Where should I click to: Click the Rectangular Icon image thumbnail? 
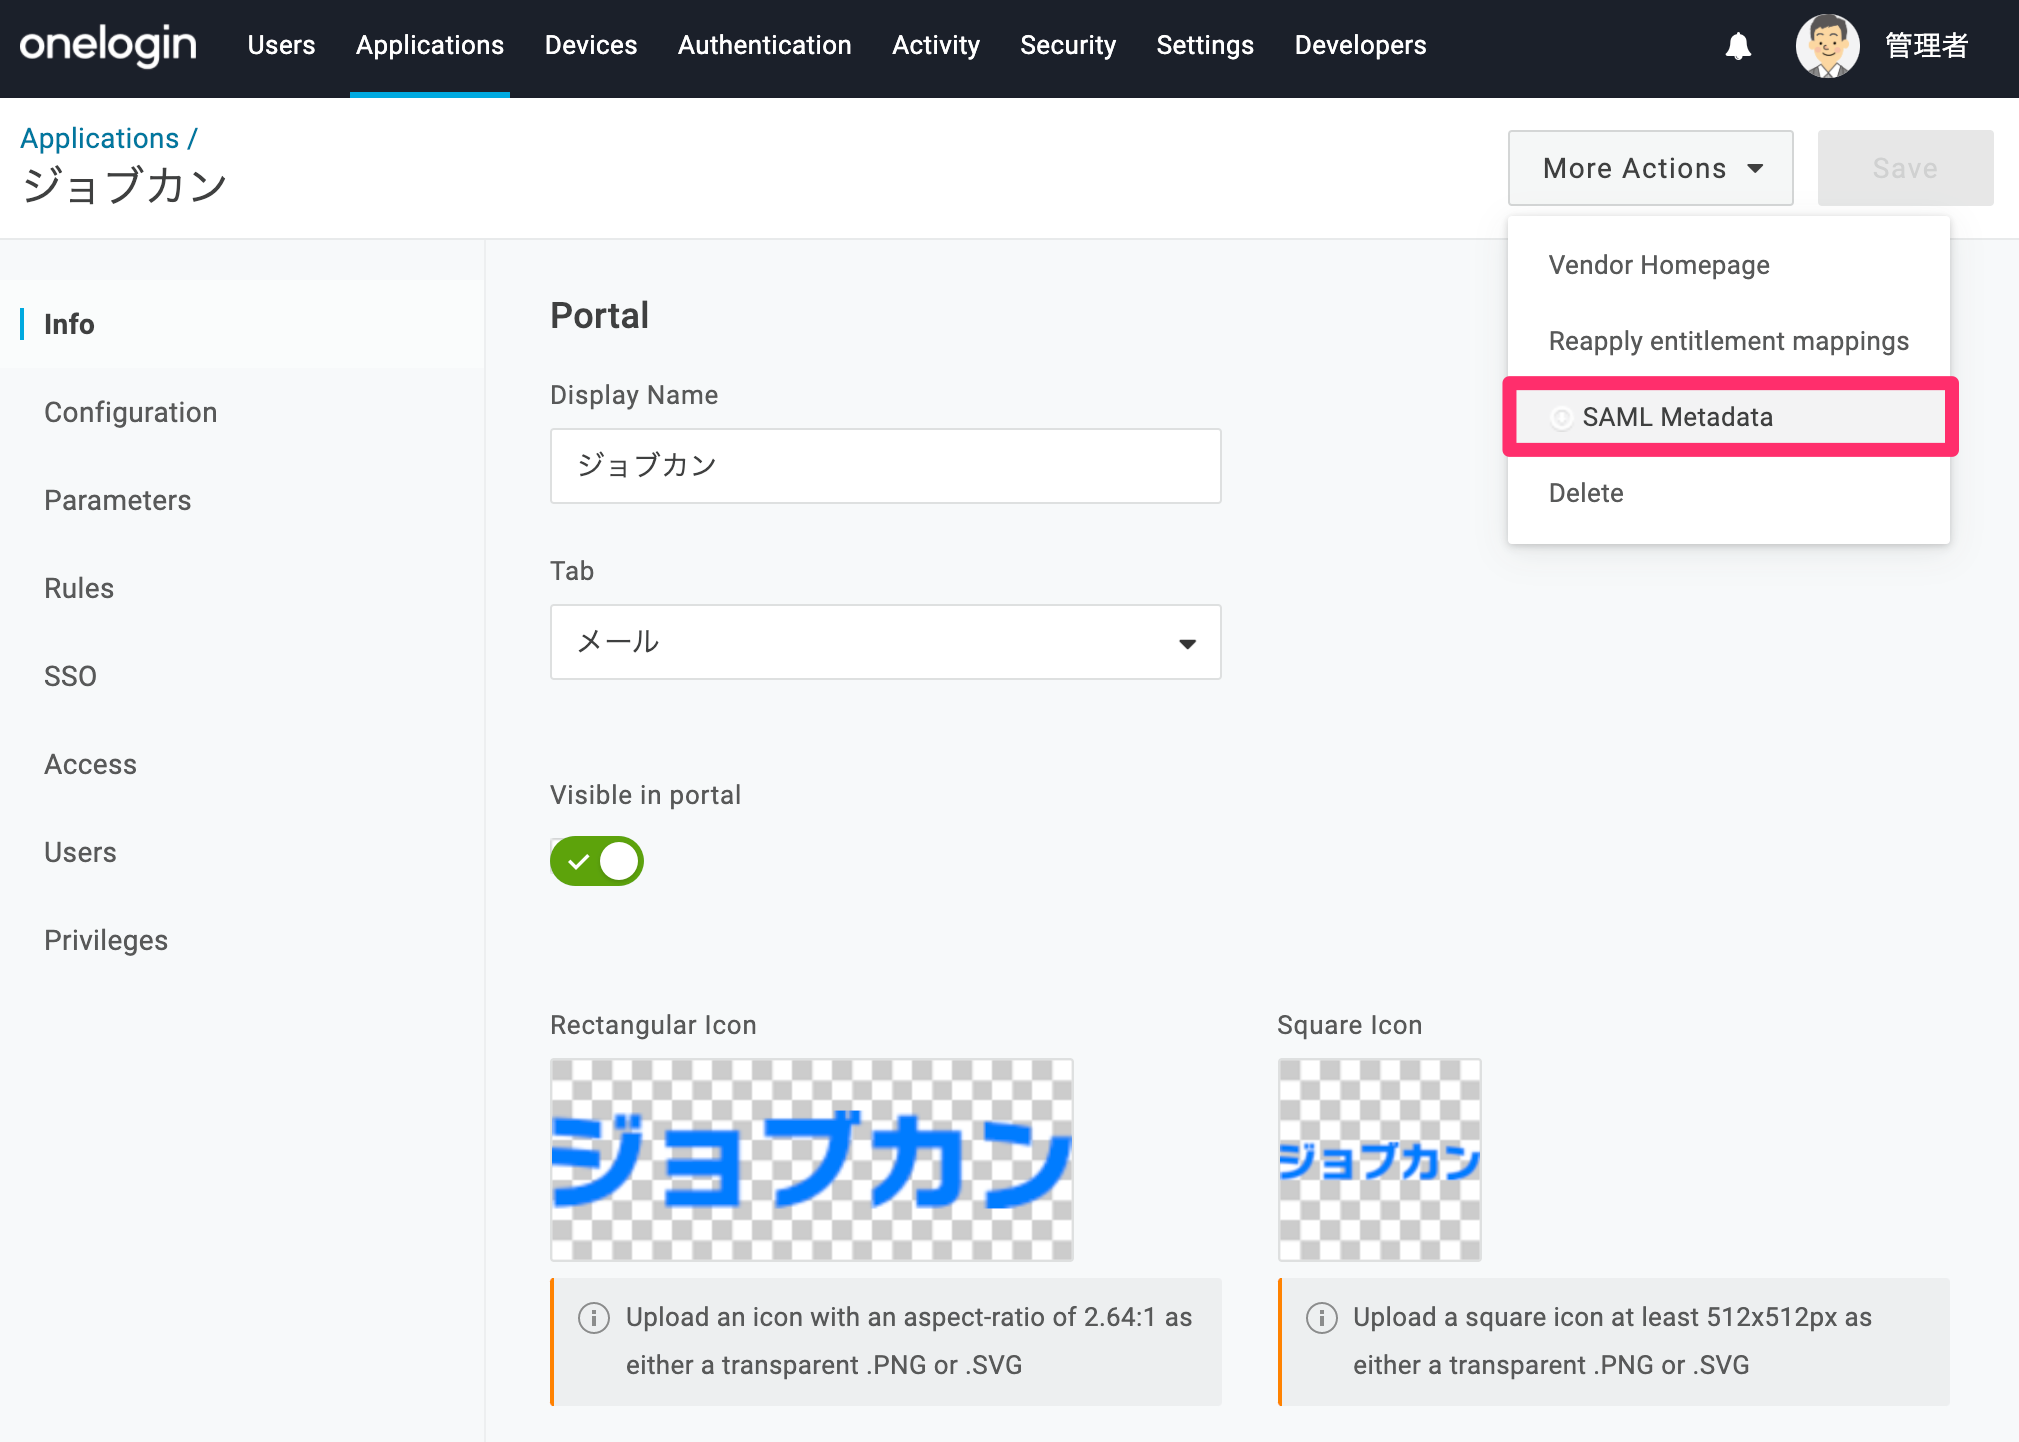click(x=811, y=1160)
